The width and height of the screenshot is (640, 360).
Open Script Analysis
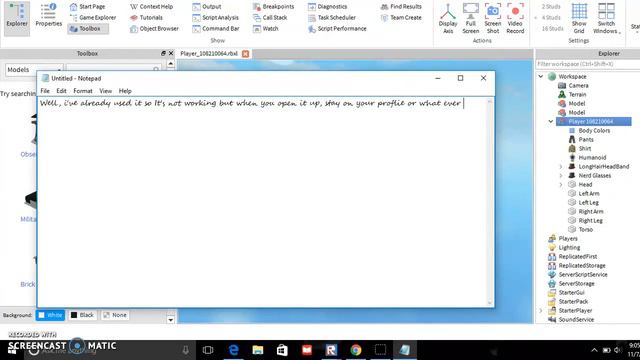tap(215, 18)
